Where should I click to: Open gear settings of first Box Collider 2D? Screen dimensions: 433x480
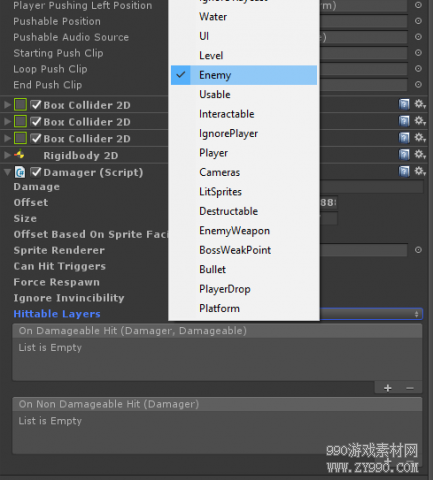click(420, 104)
